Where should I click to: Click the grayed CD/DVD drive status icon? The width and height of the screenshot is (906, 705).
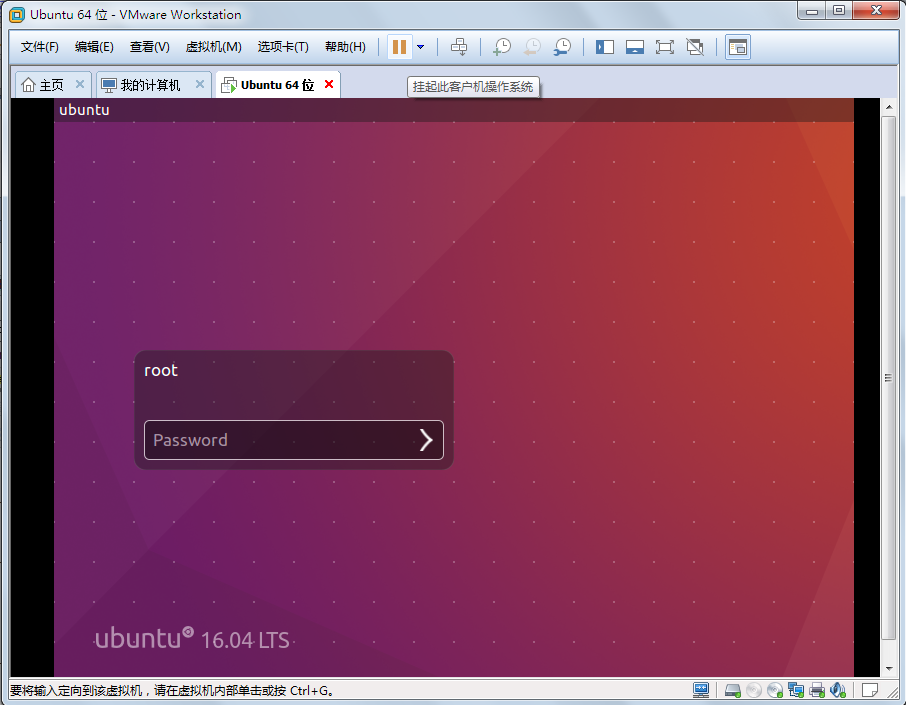pos(753,690)
